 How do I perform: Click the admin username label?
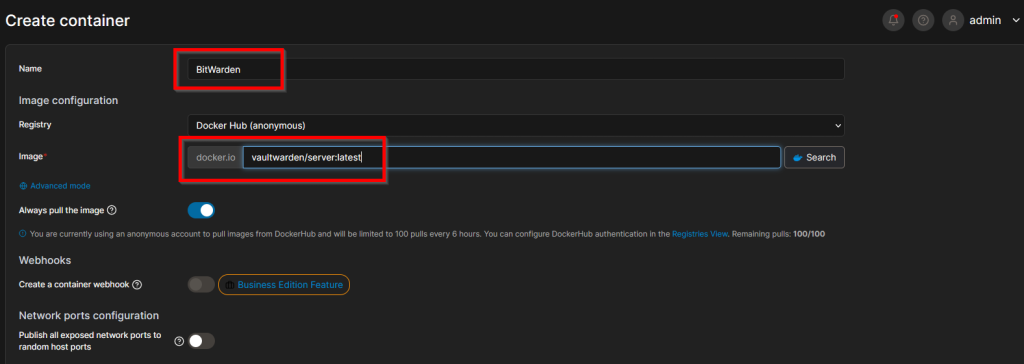(x=985, y=20)
